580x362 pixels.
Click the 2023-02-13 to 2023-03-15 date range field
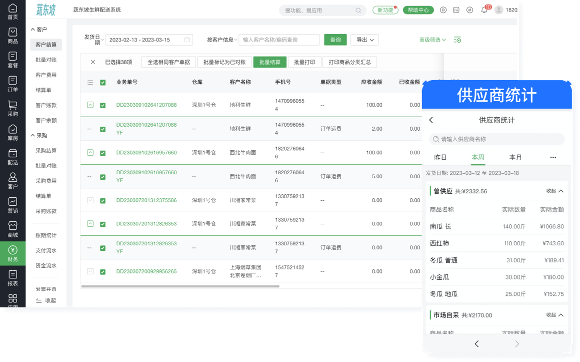pos(149,40)
